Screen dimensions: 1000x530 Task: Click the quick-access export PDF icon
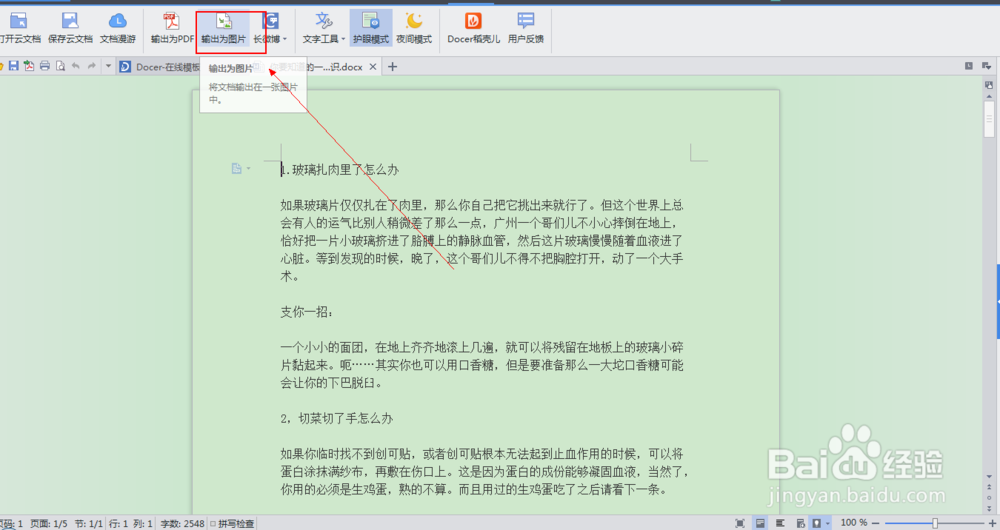tap(29, 66)
